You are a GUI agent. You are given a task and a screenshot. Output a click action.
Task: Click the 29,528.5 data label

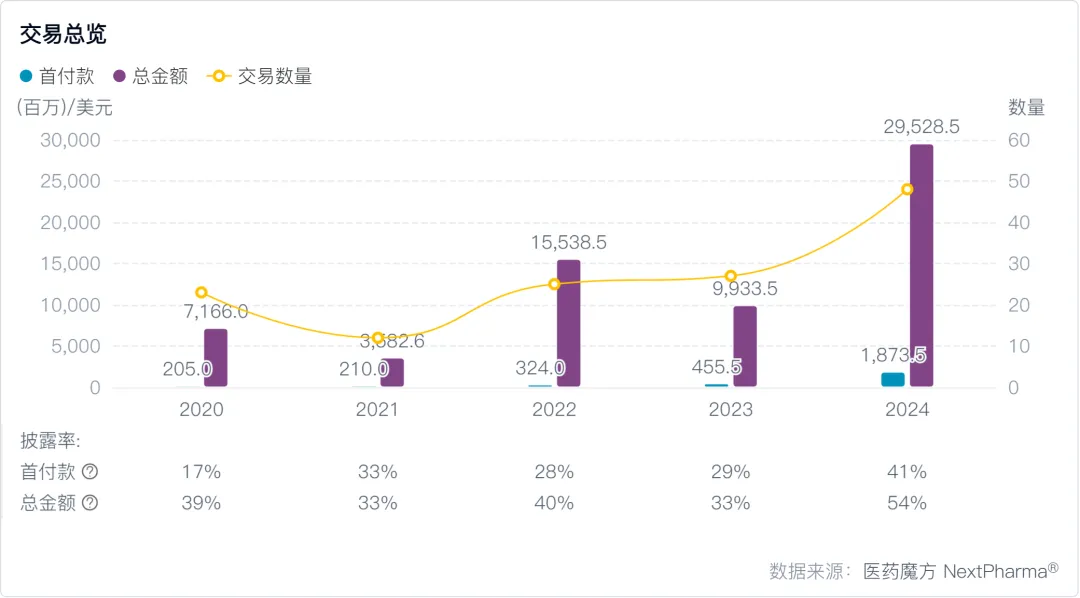(921, 127)
